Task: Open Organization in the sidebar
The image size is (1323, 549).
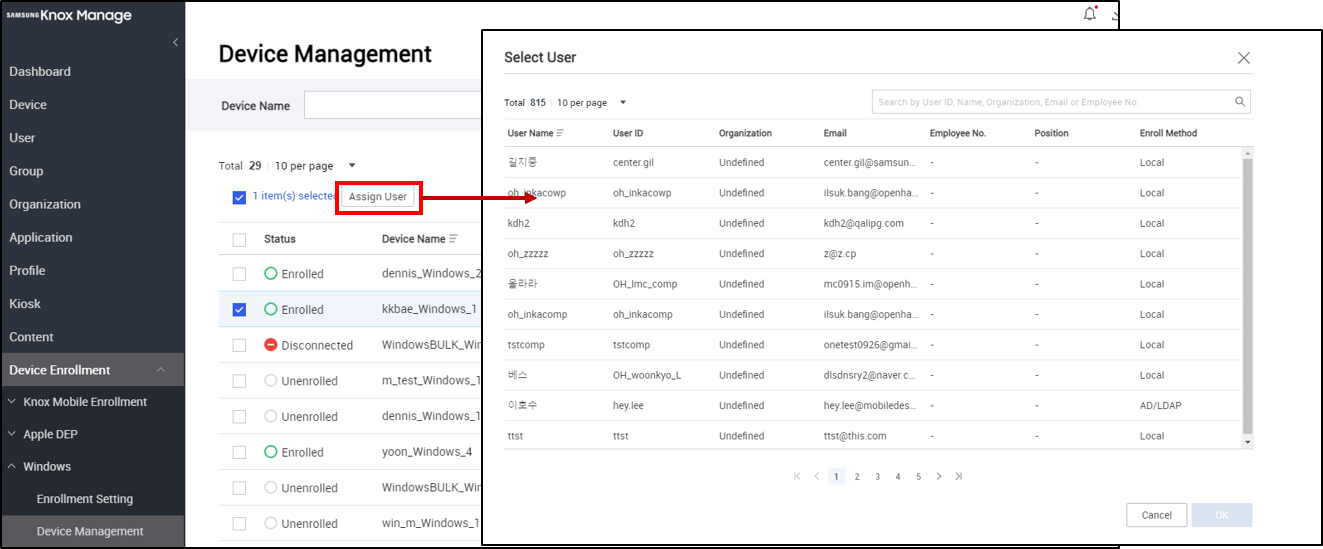Action: [45, 204]
